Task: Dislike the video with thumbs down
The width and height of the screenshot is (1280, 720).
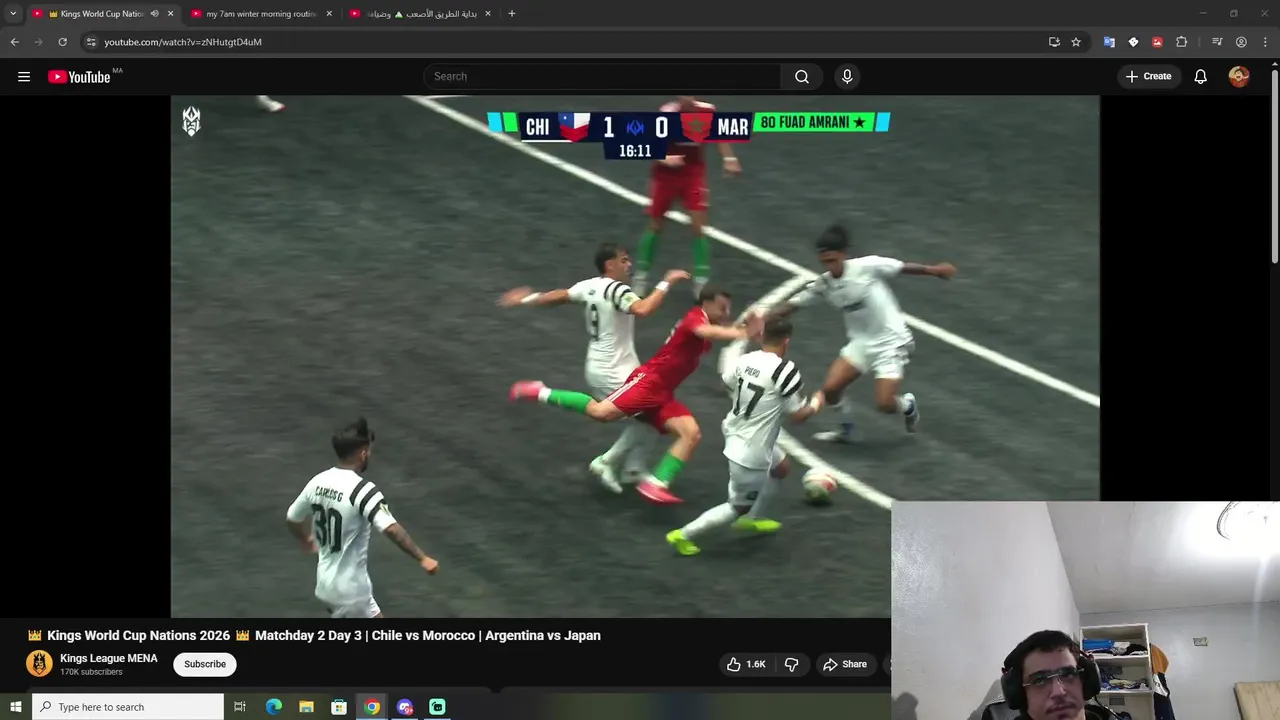Action: click(x=791, y=664)
